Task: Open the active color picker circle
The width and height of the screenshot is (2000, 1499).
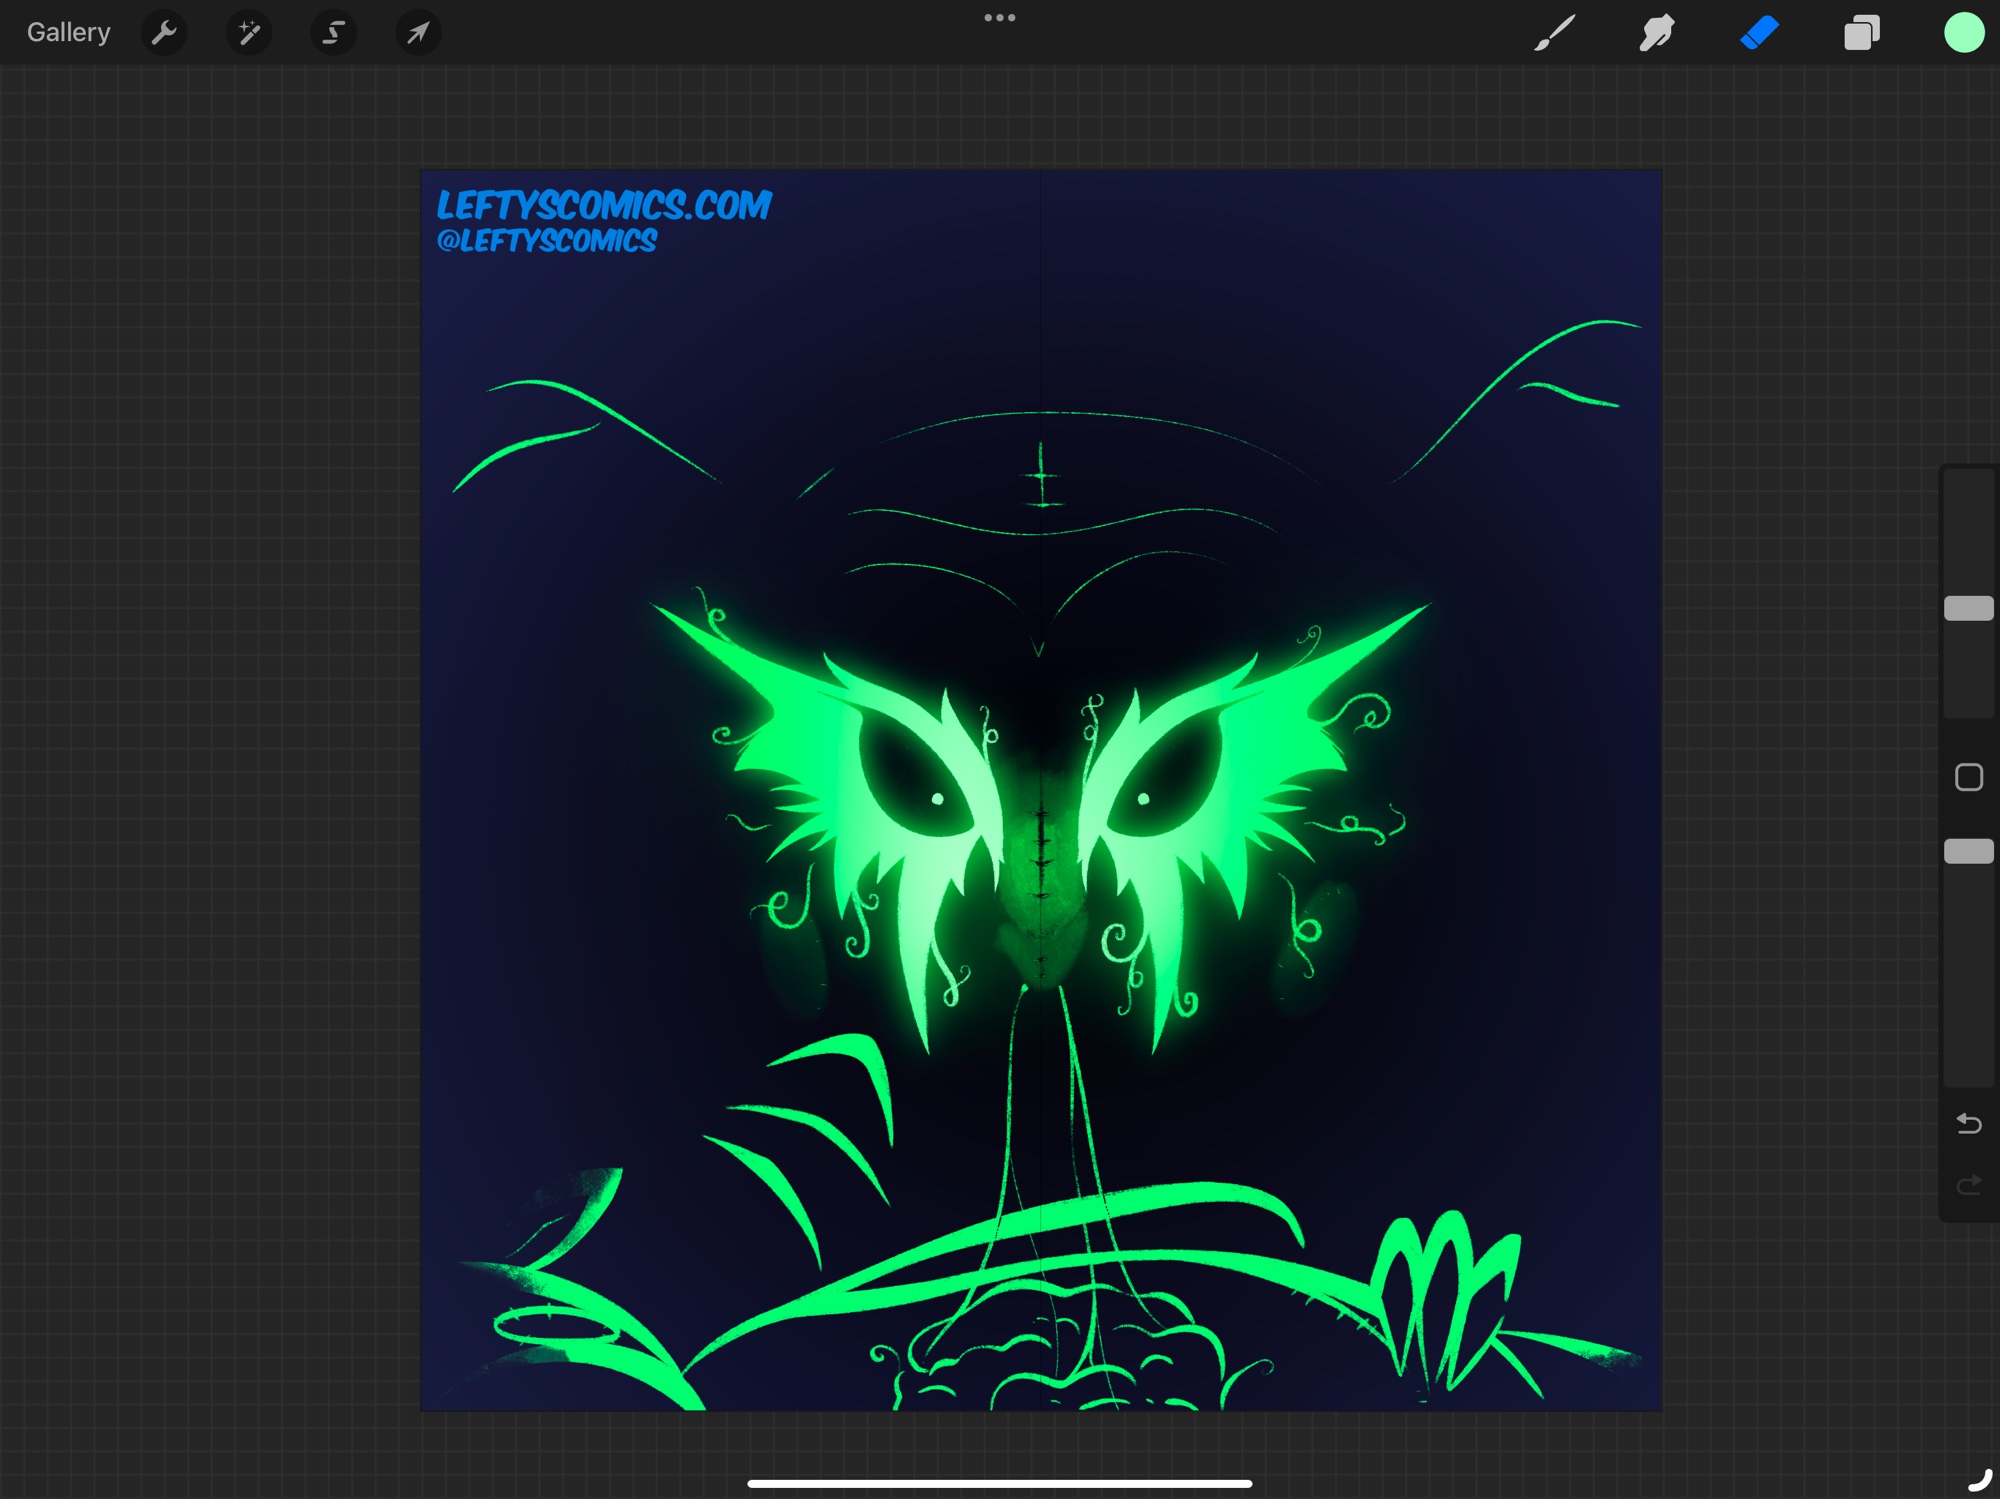Action: (1963, 33)
